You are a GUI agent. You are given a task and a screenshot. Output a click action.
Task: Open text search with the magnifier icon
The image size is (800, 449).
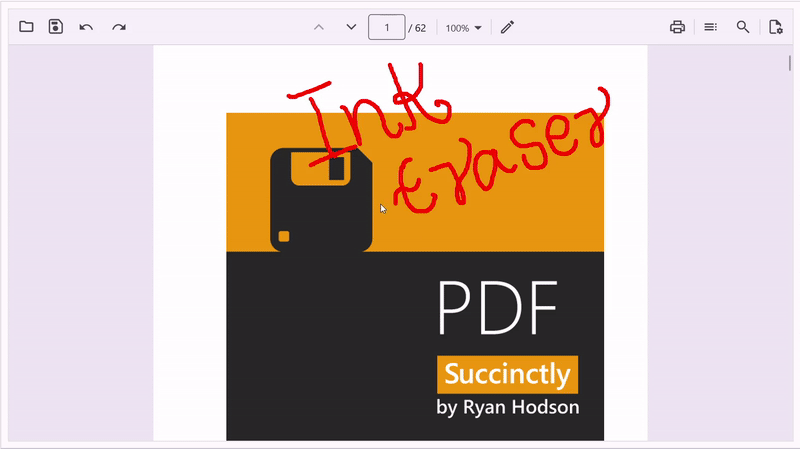[743, 27]
